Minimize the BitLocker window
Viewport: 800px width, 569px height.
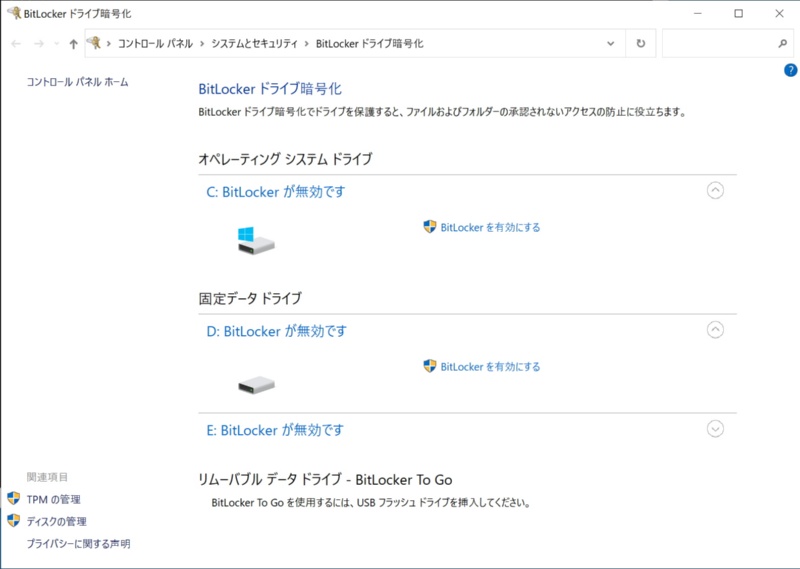click(698, 14)
